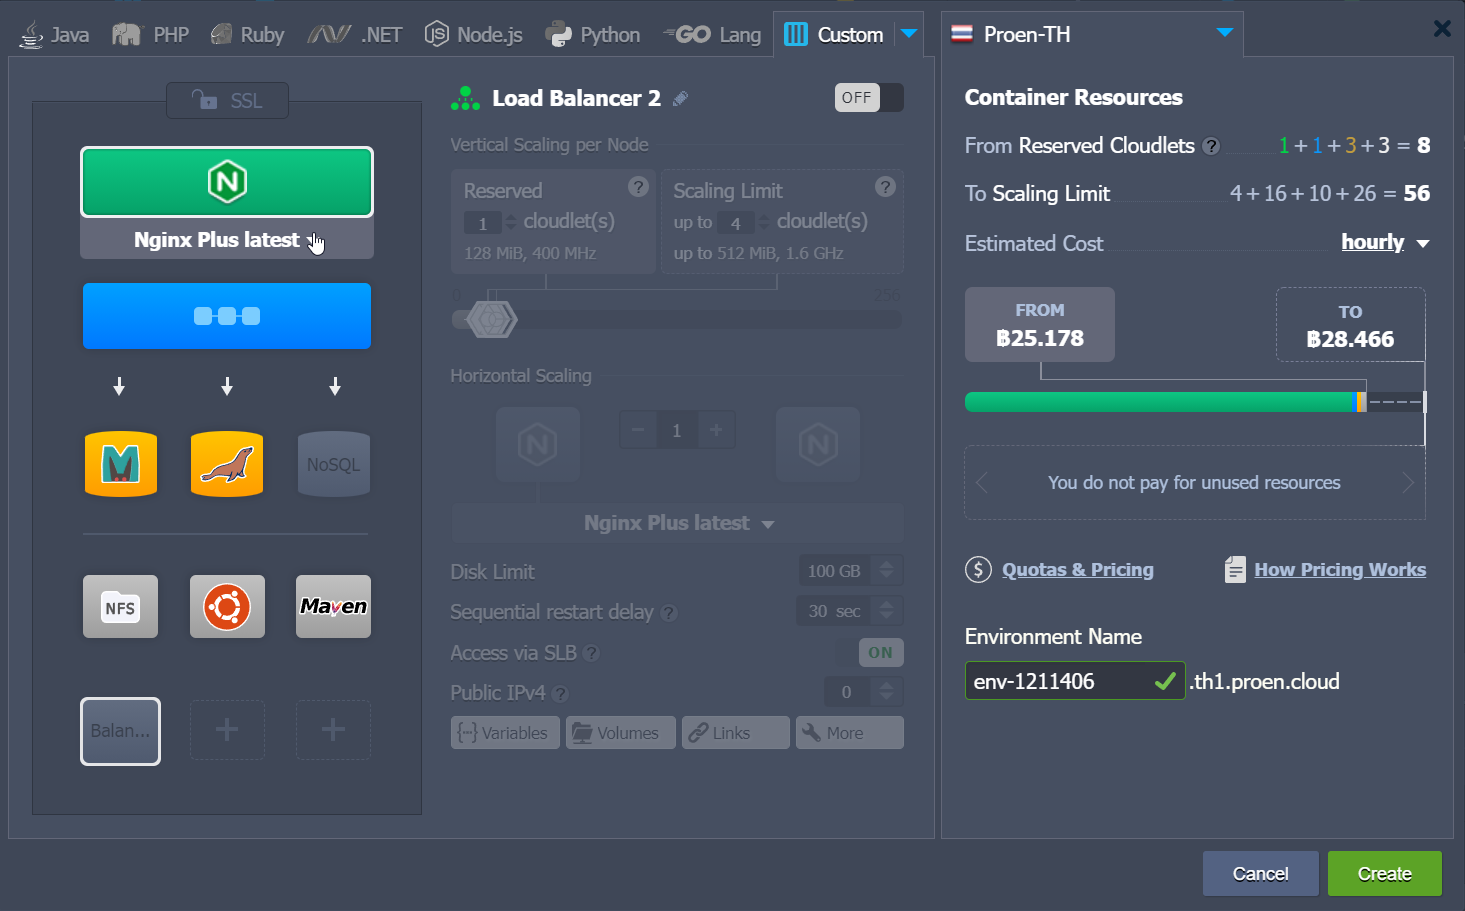Viewport: 1465px width, 911px height.
Task: Toggle the SSL option
Action: click(x=227, y=100)
